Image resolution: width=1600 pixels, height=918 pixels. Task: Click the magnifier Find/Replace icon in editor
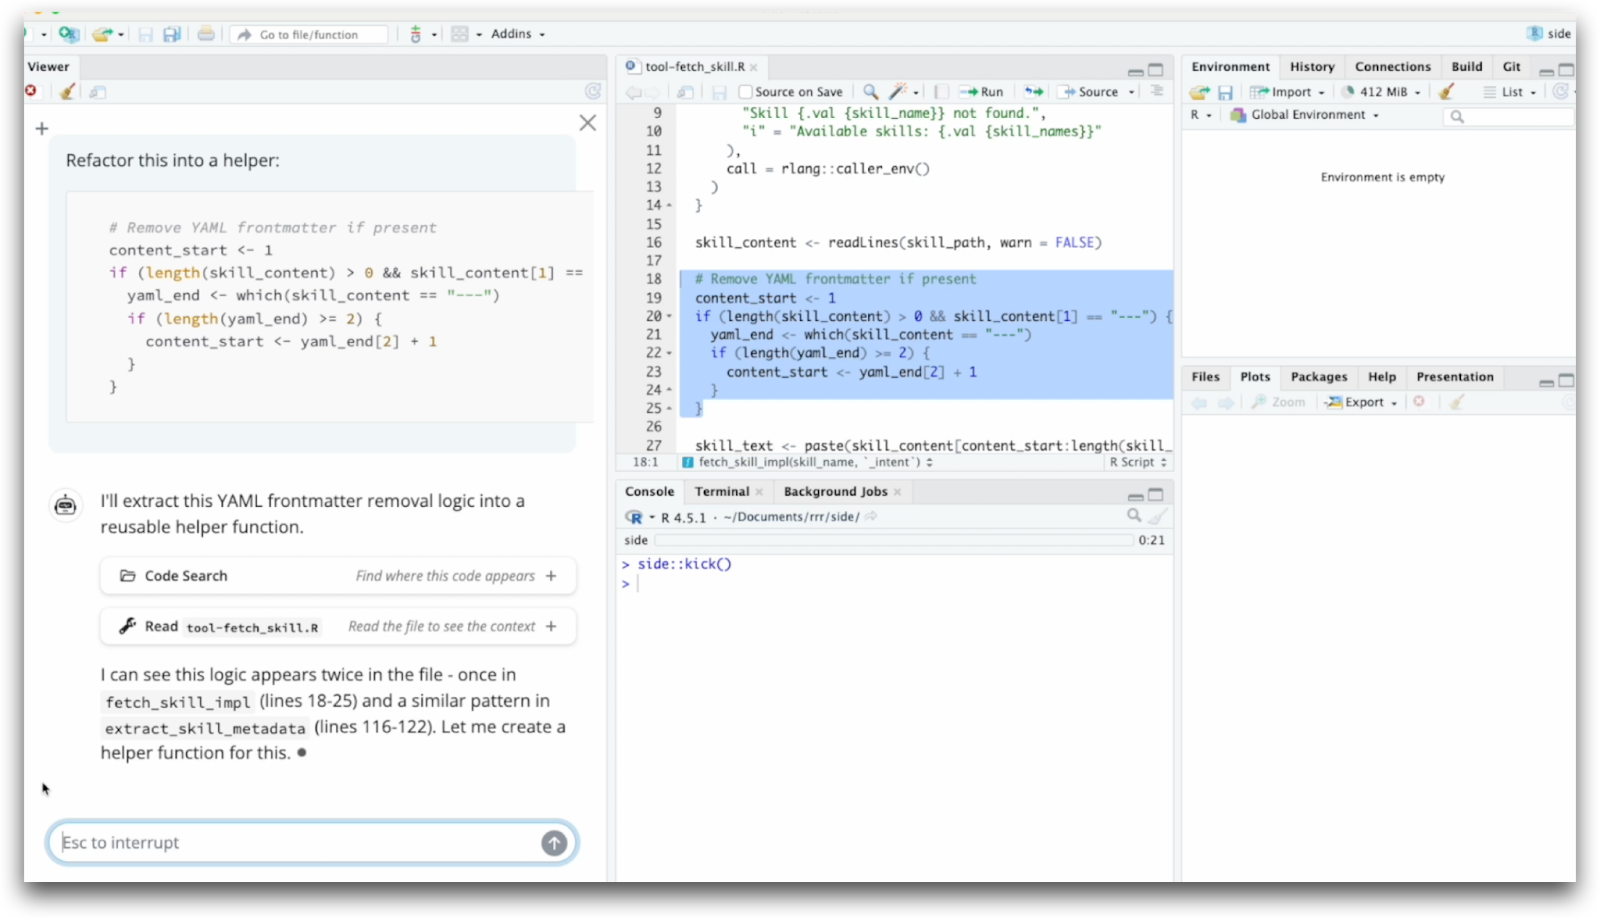pos(870,92)
